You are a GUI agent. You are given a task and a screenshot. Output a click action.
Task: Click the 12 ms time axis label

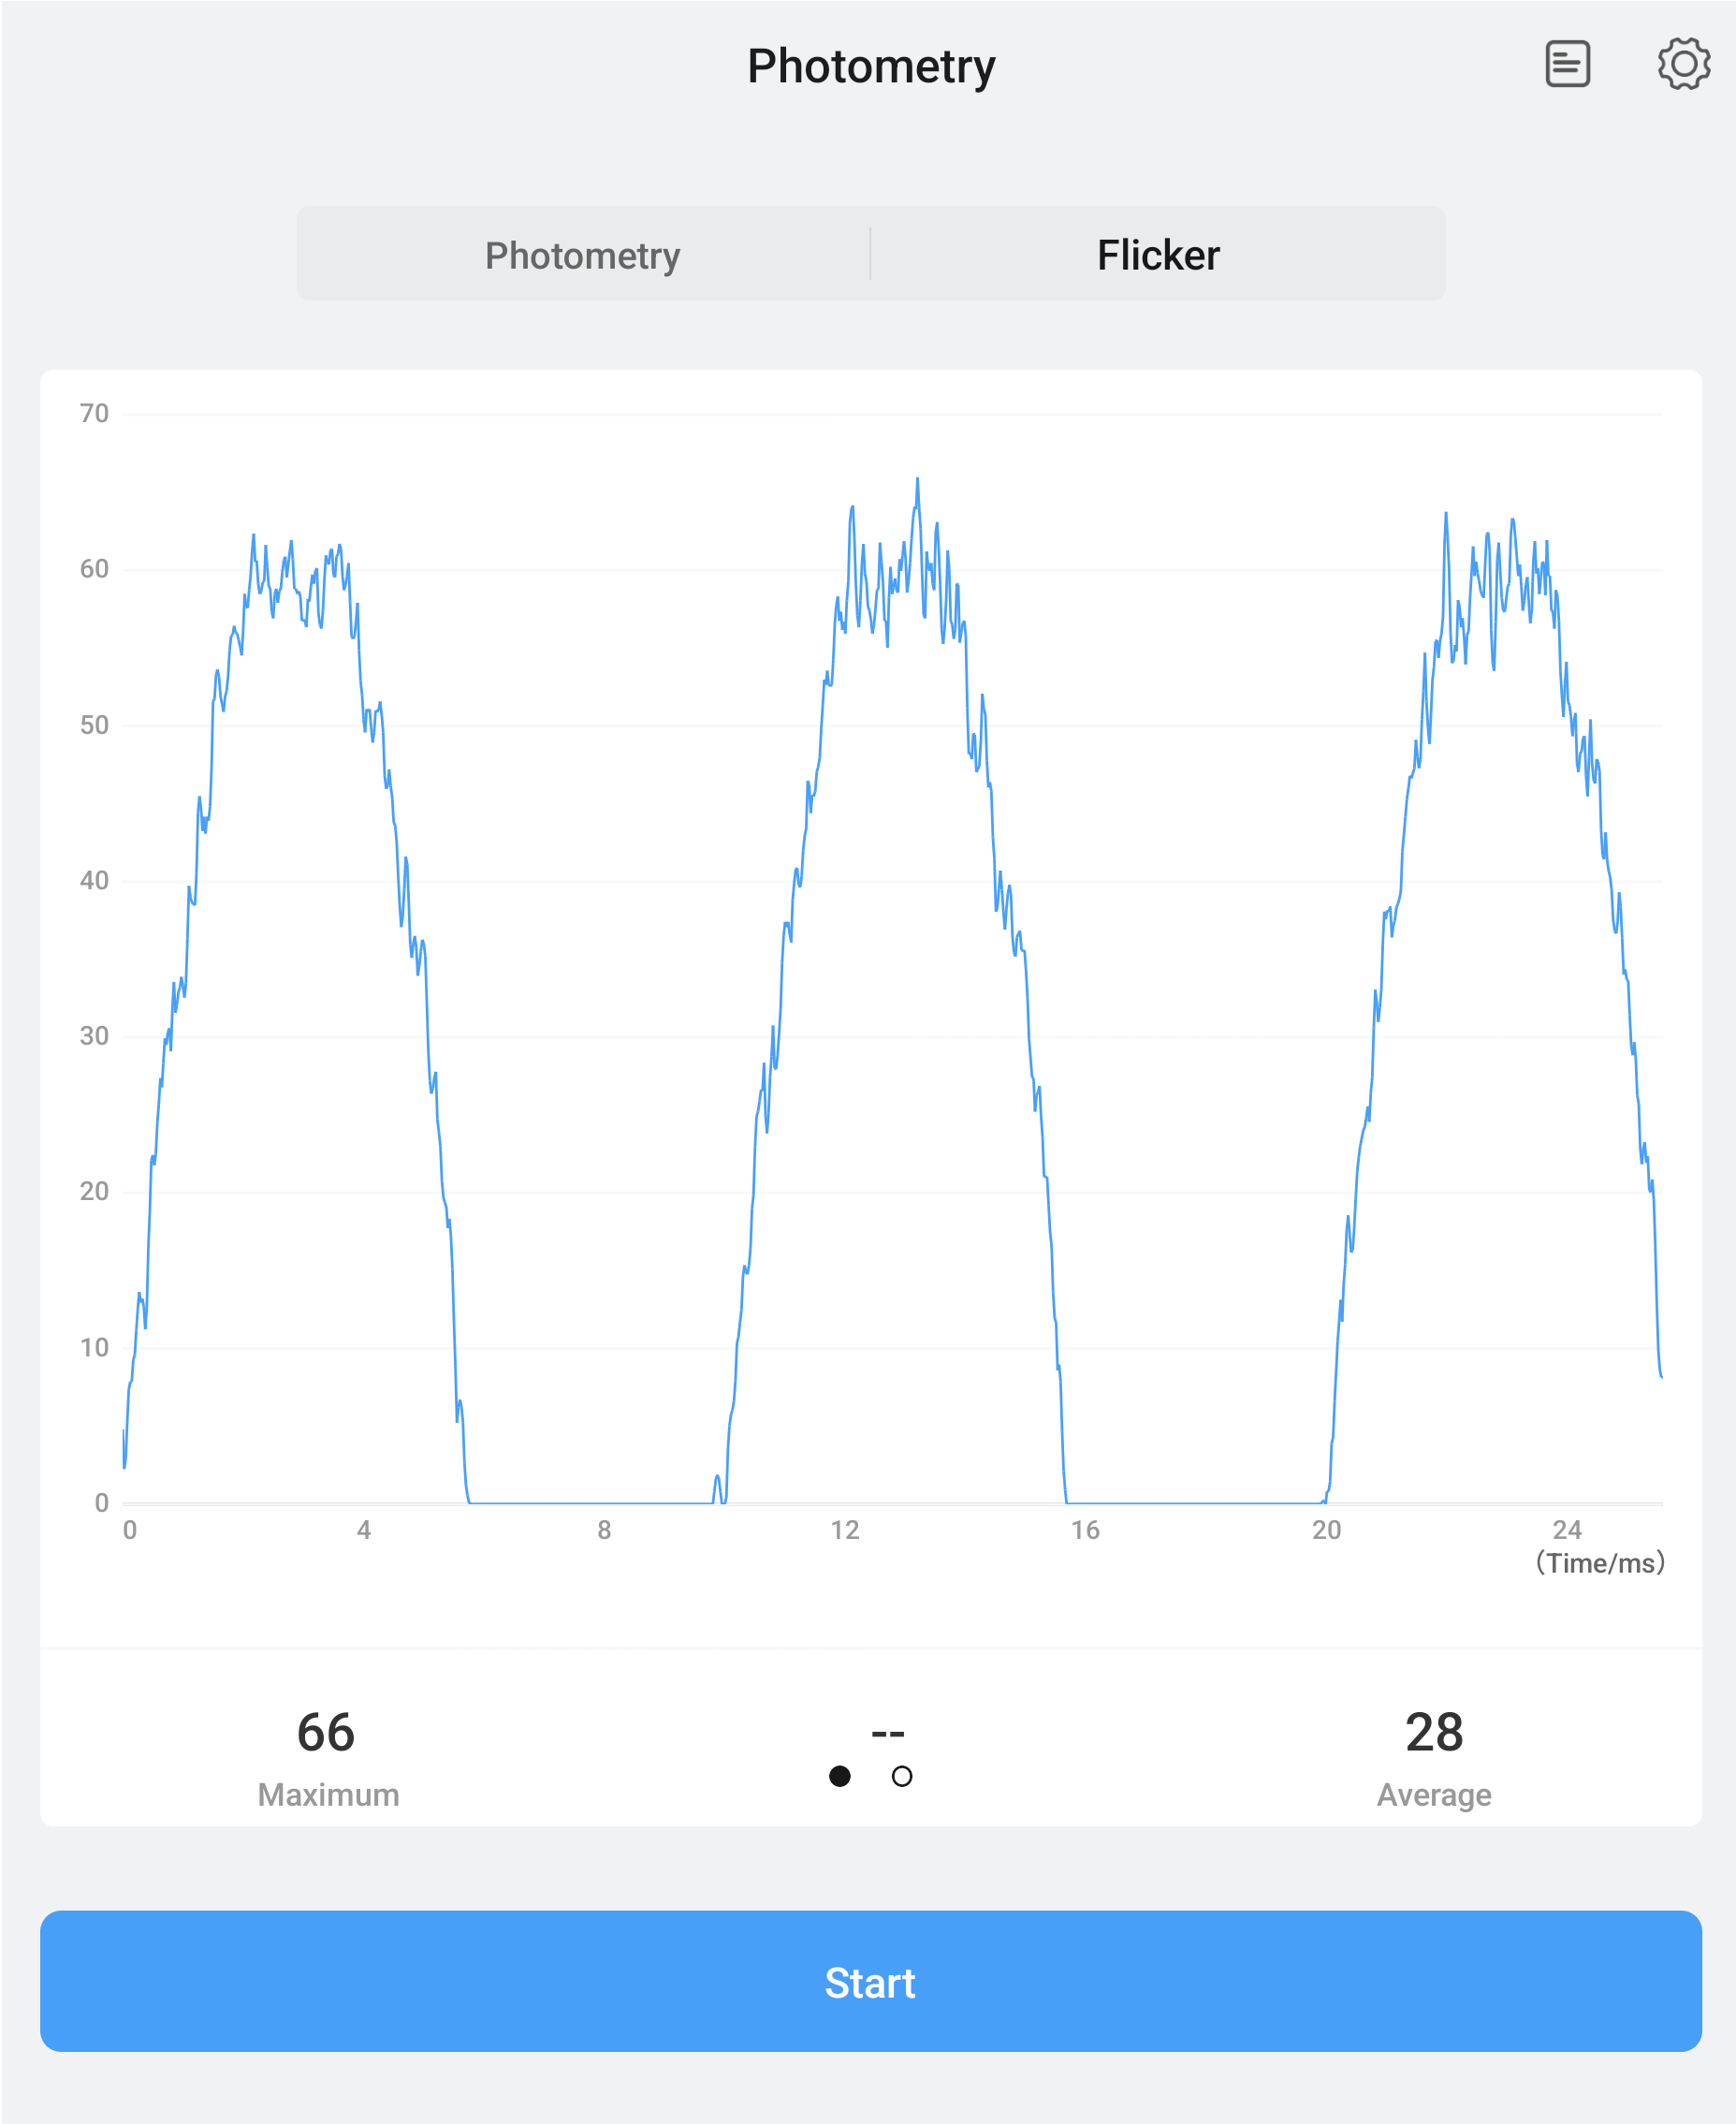pyautogui.click(x=845, y=1530)
